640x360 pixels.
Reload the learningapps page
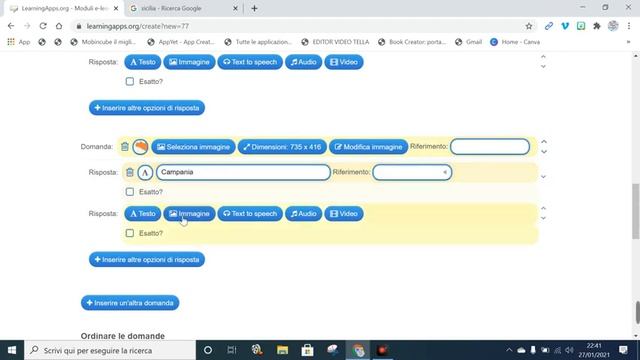(43, 26)
